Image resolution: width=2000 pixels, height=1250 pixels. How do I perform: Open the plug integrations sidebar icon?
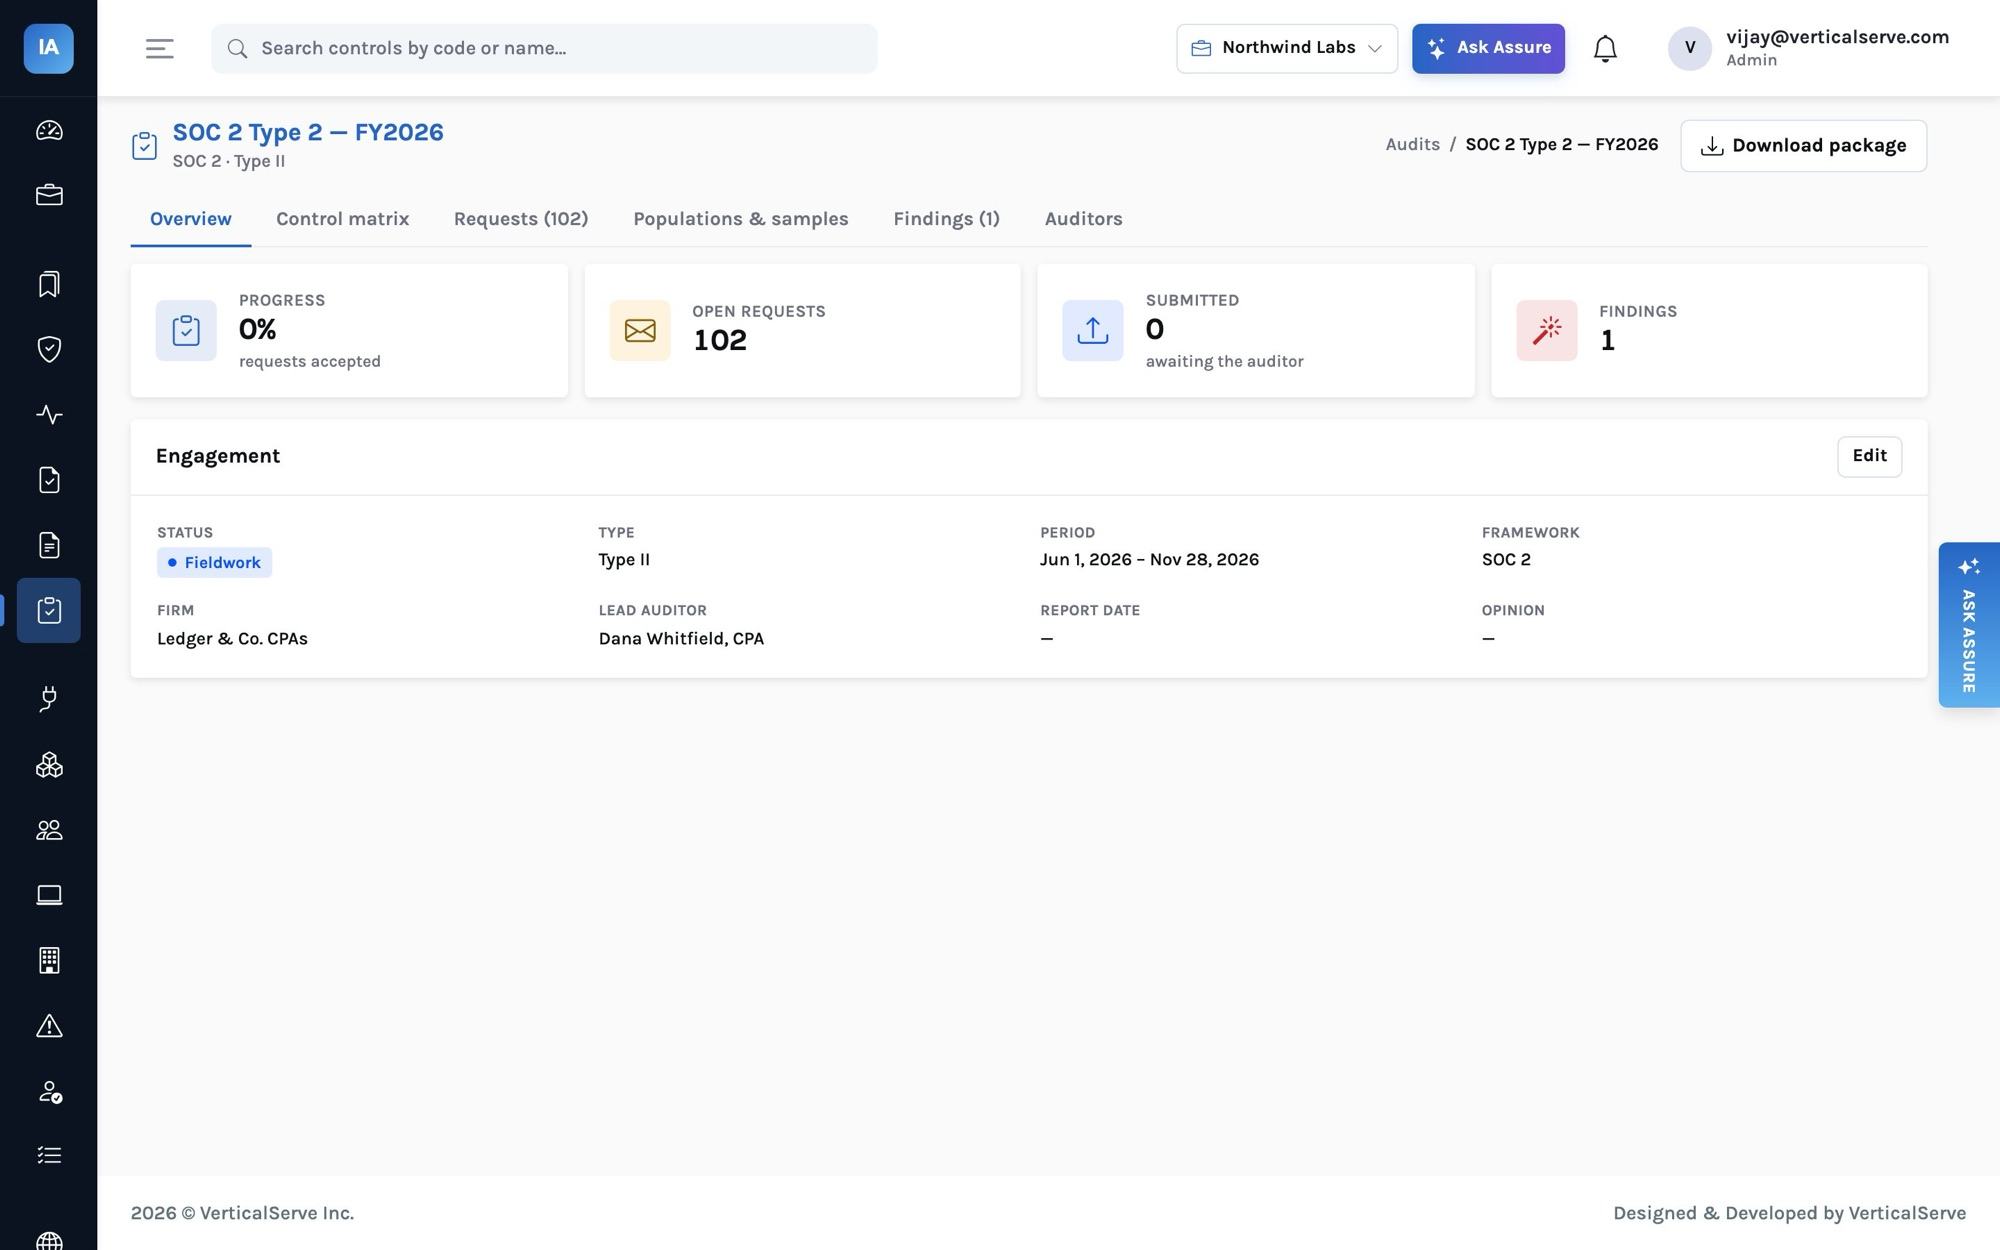coord(49,699)
